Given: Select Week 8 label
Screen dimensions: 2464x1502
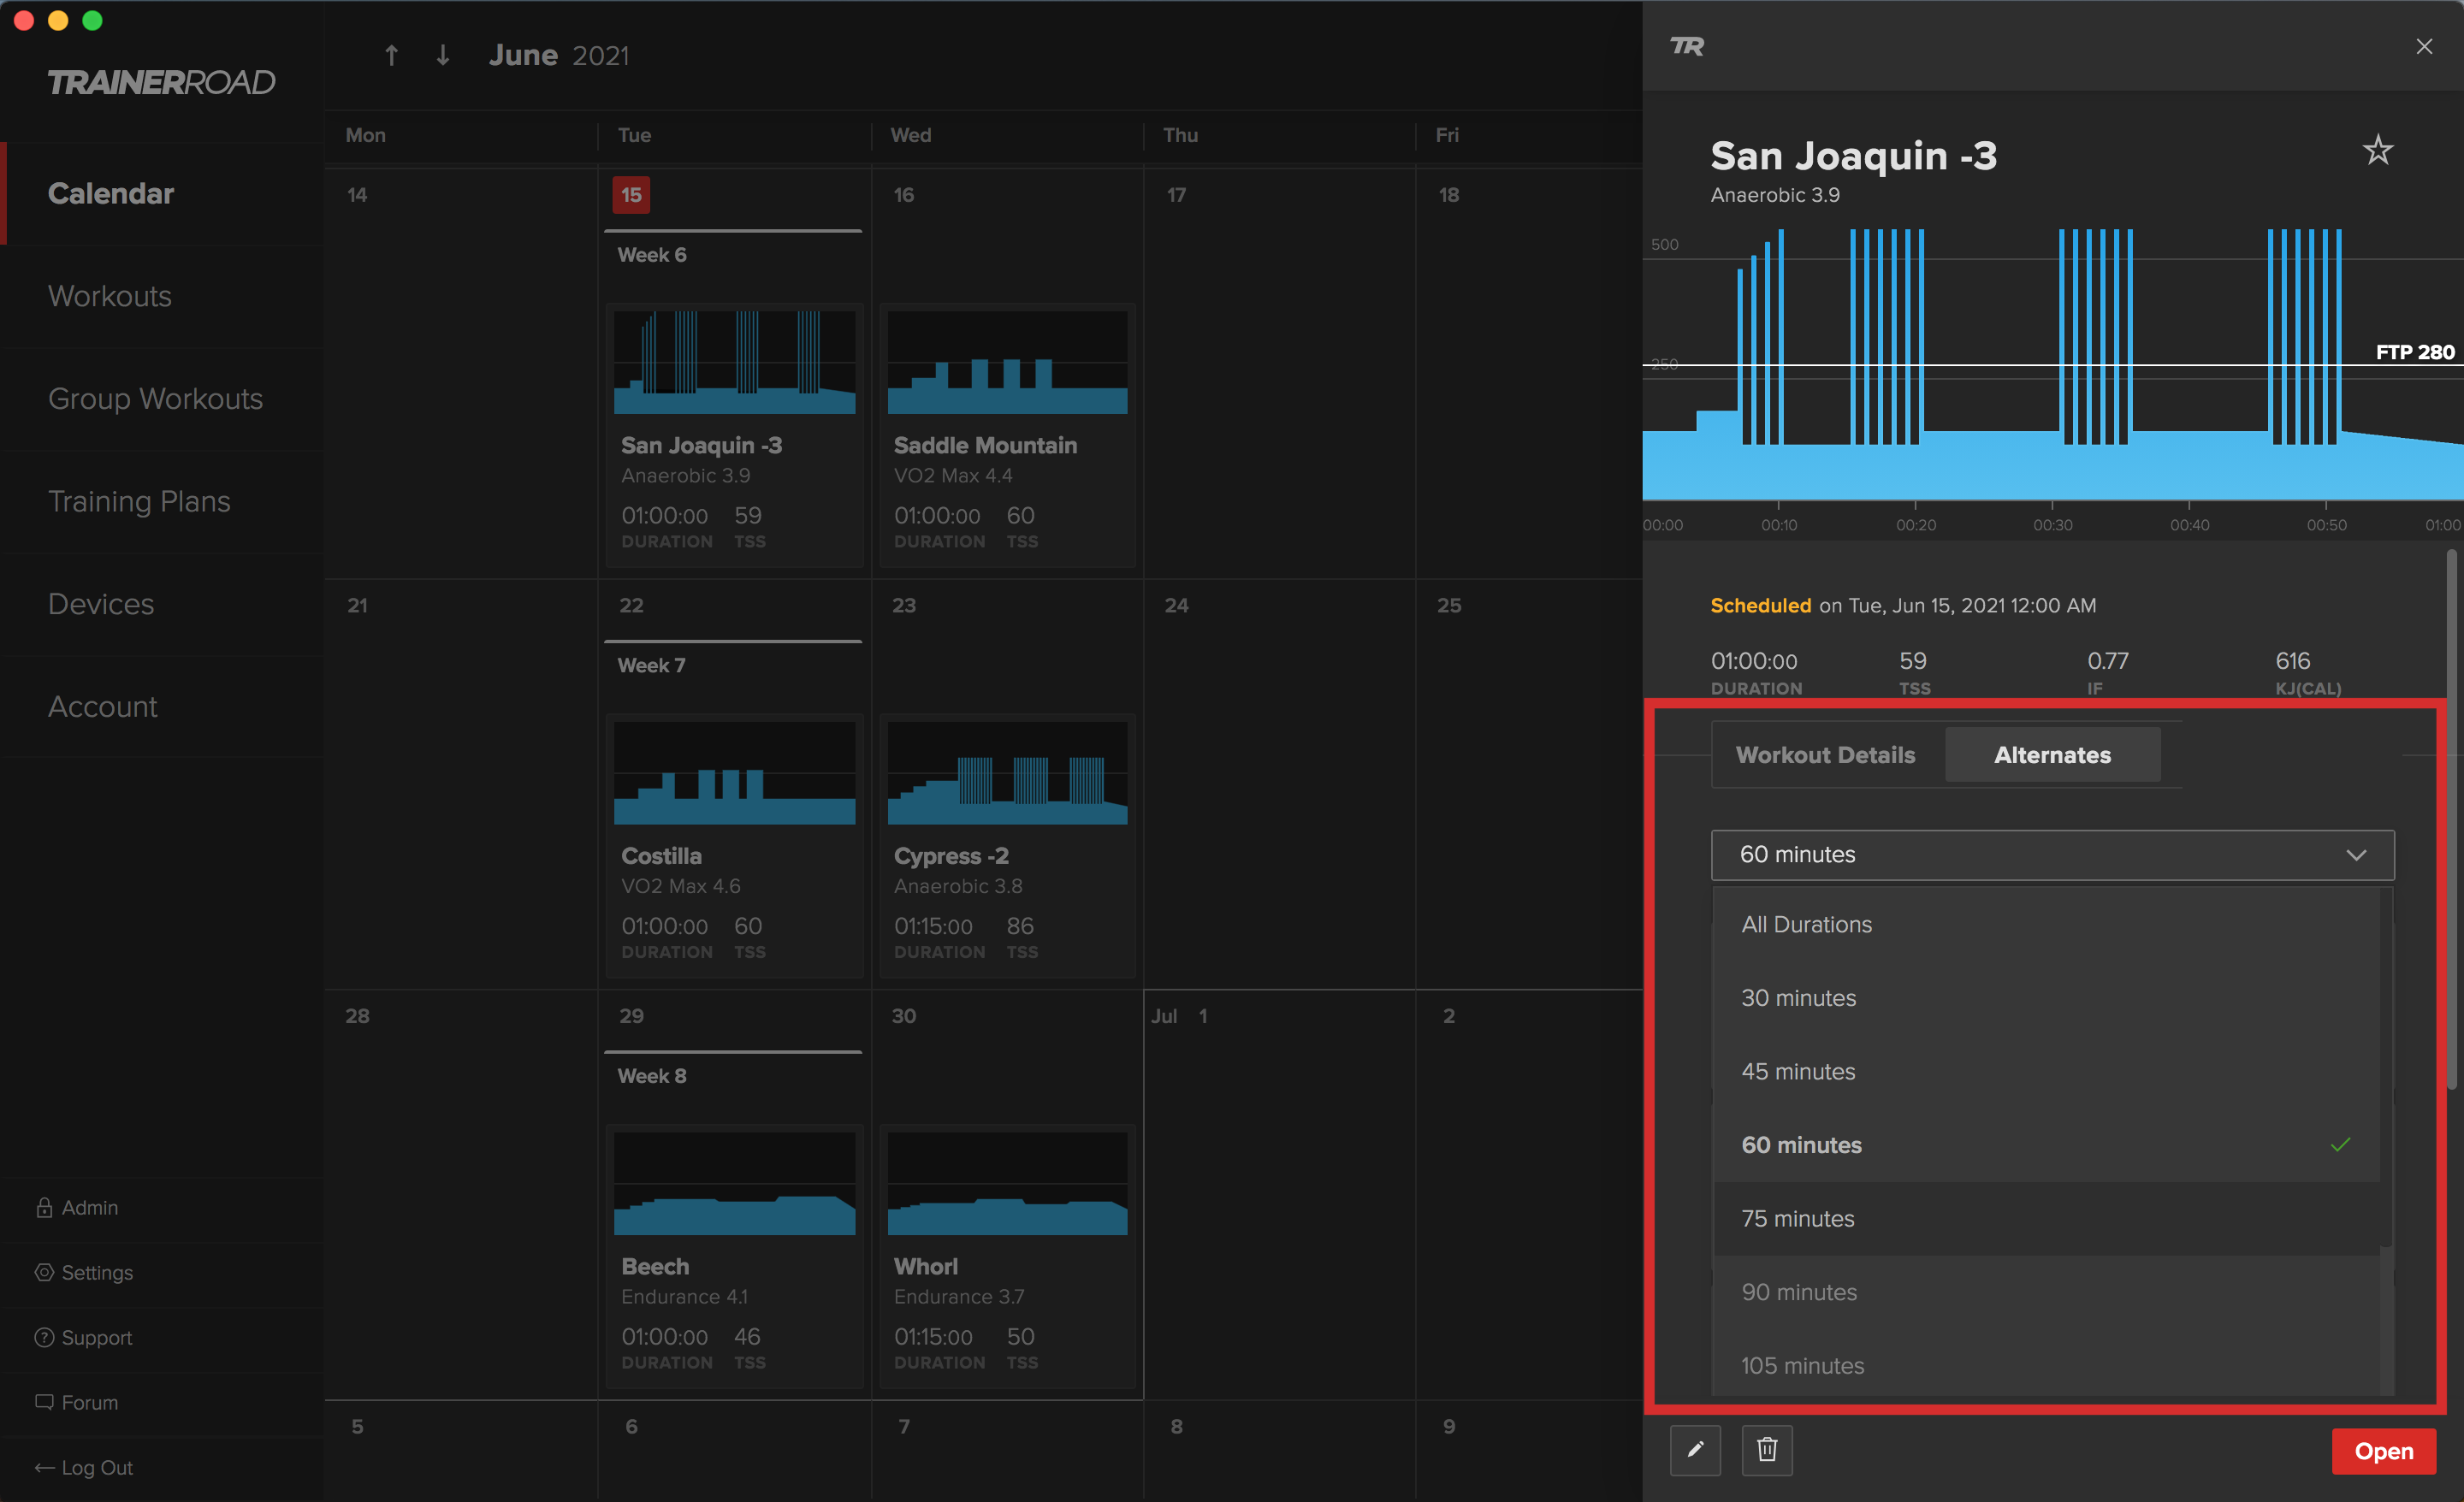Looking at the screenshot, I should [651, 1076].
